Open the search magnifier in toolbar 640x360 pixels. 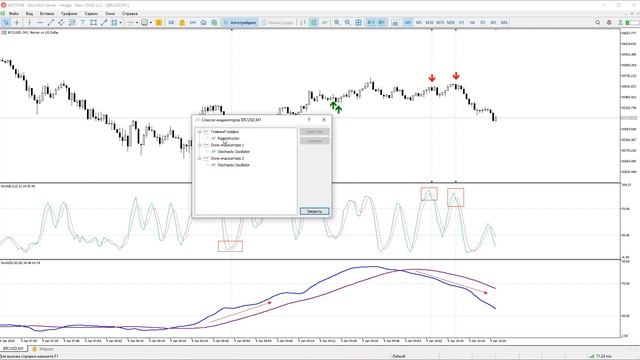click(x=598, y=22)
